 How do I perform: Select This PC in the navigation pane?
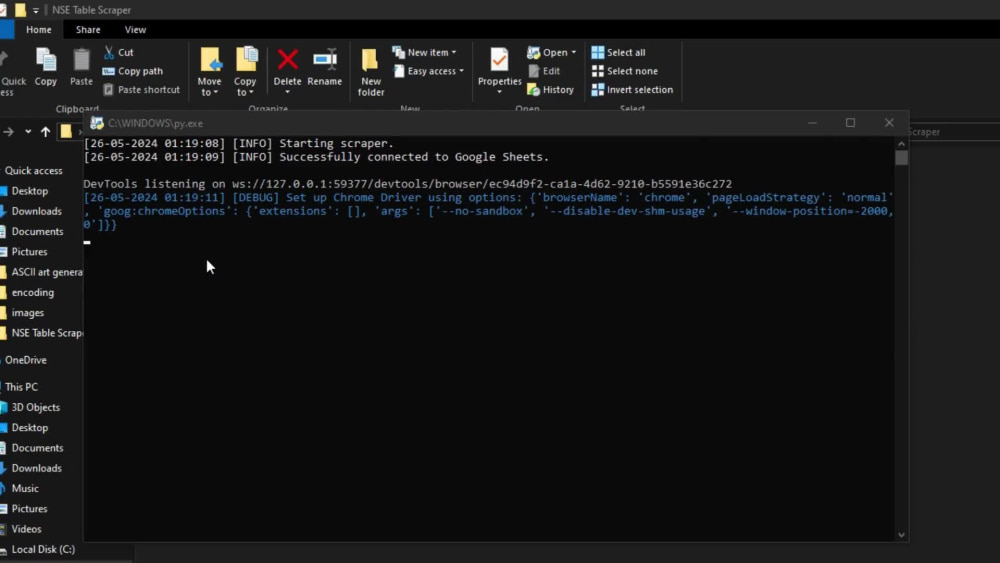coord(21,387)
